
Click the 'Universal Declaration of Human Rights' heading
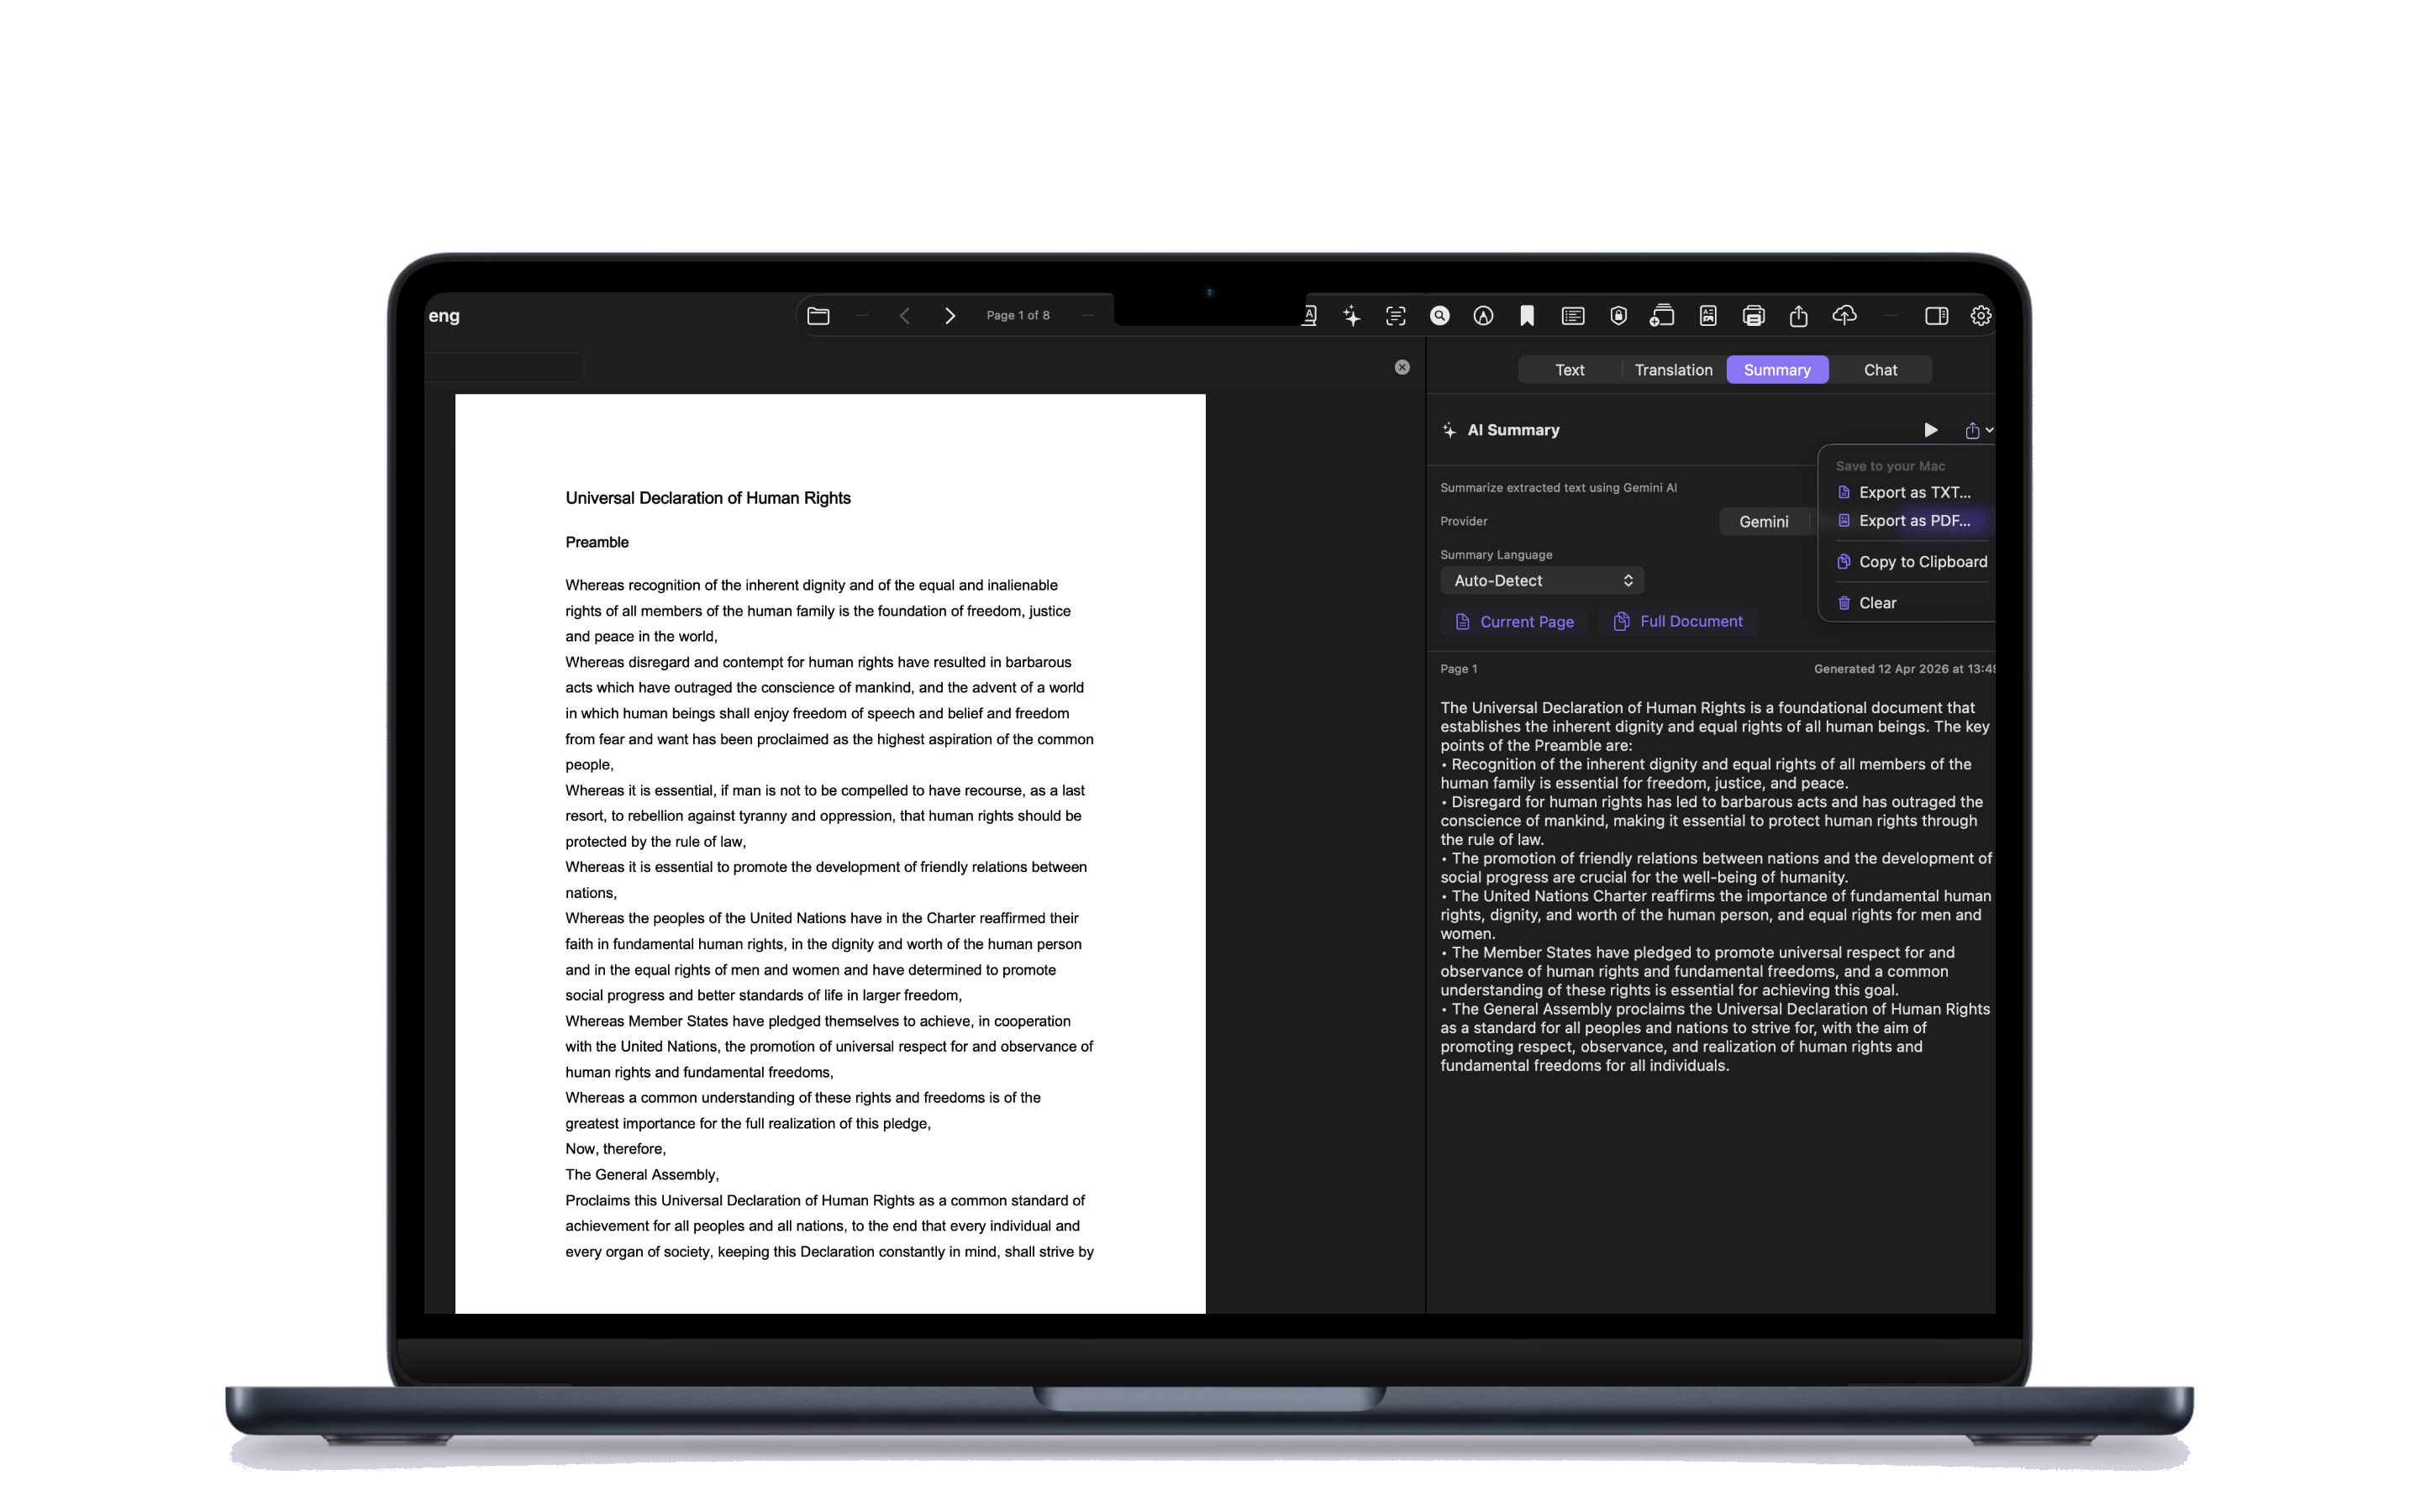click(708, 498)
